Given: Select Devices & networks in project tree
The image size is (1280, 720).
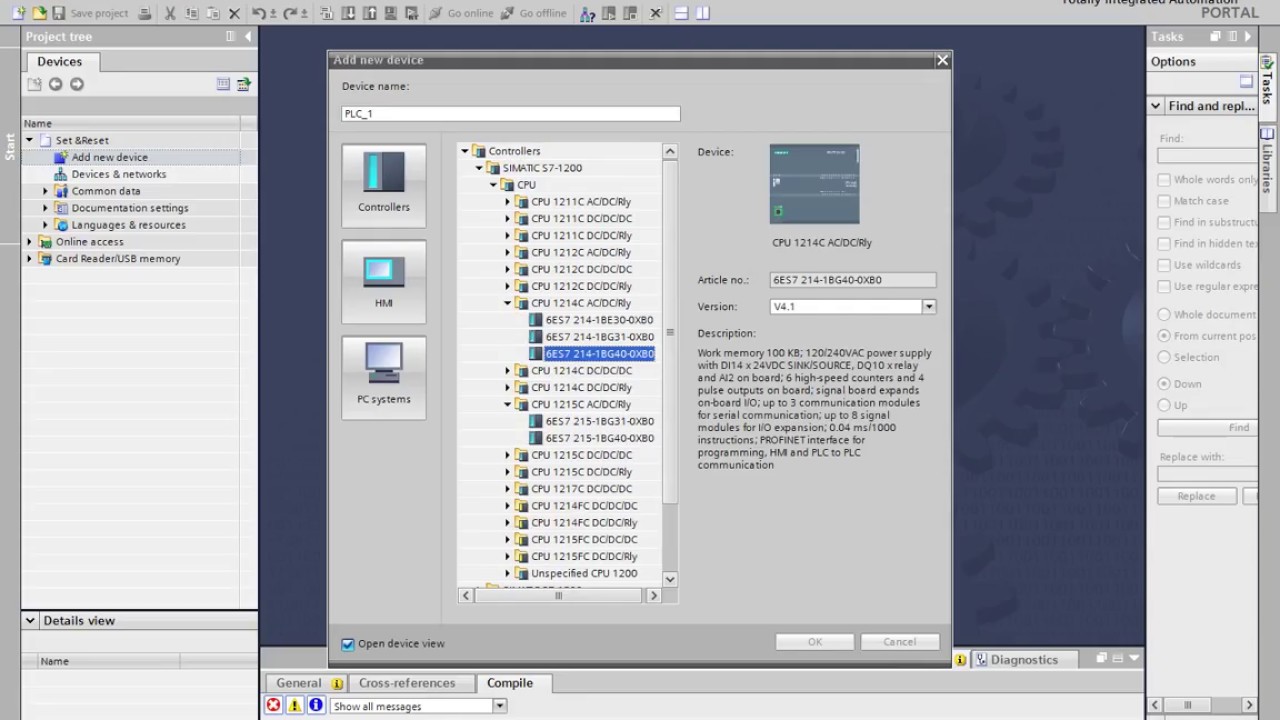Looking at the screenshot, I should coord(119,174).
